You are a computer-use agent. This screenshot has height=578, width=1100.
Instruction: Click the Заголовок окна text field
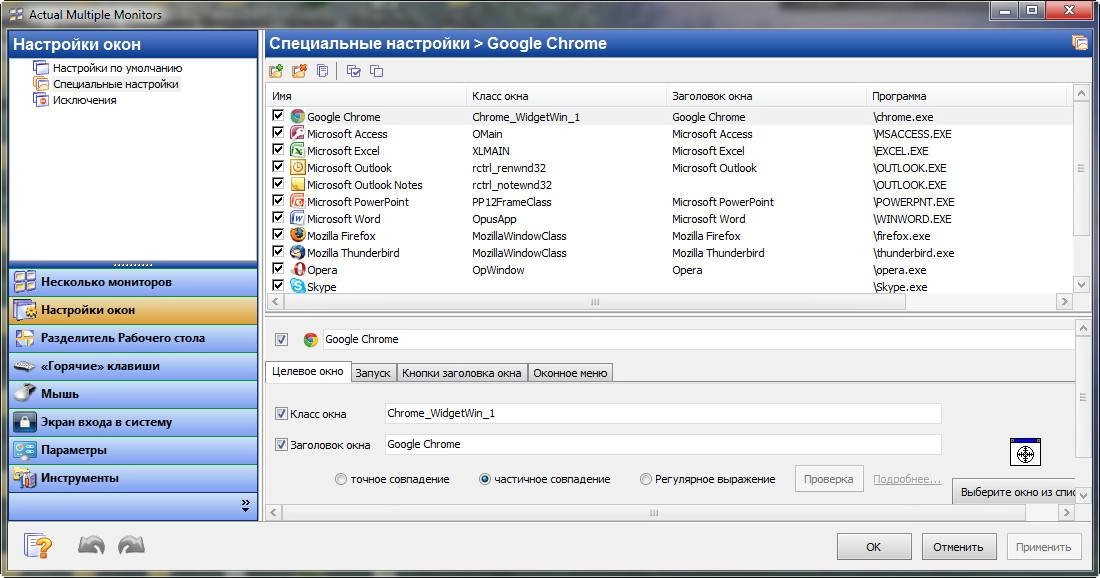point(663,444)
